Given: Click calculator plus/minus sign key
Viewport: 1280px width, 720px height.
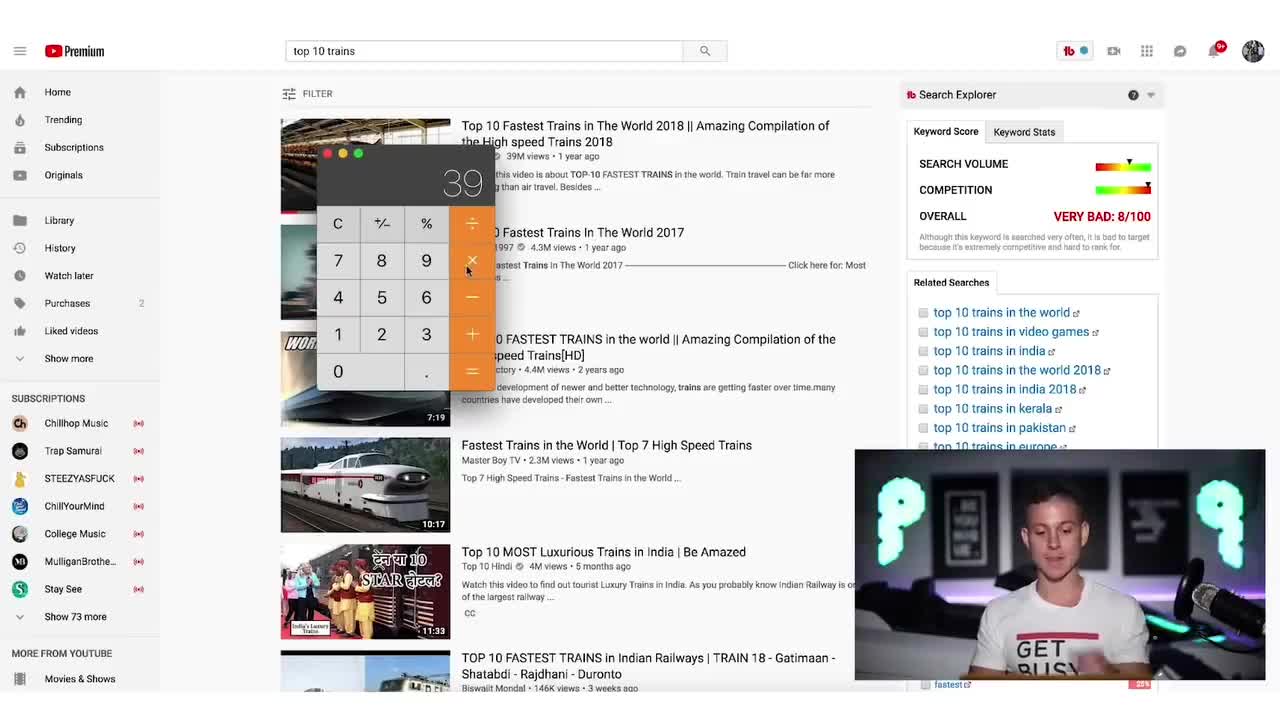Looking at the screenshot, I should pyautogui.click(x=382, y=224).
